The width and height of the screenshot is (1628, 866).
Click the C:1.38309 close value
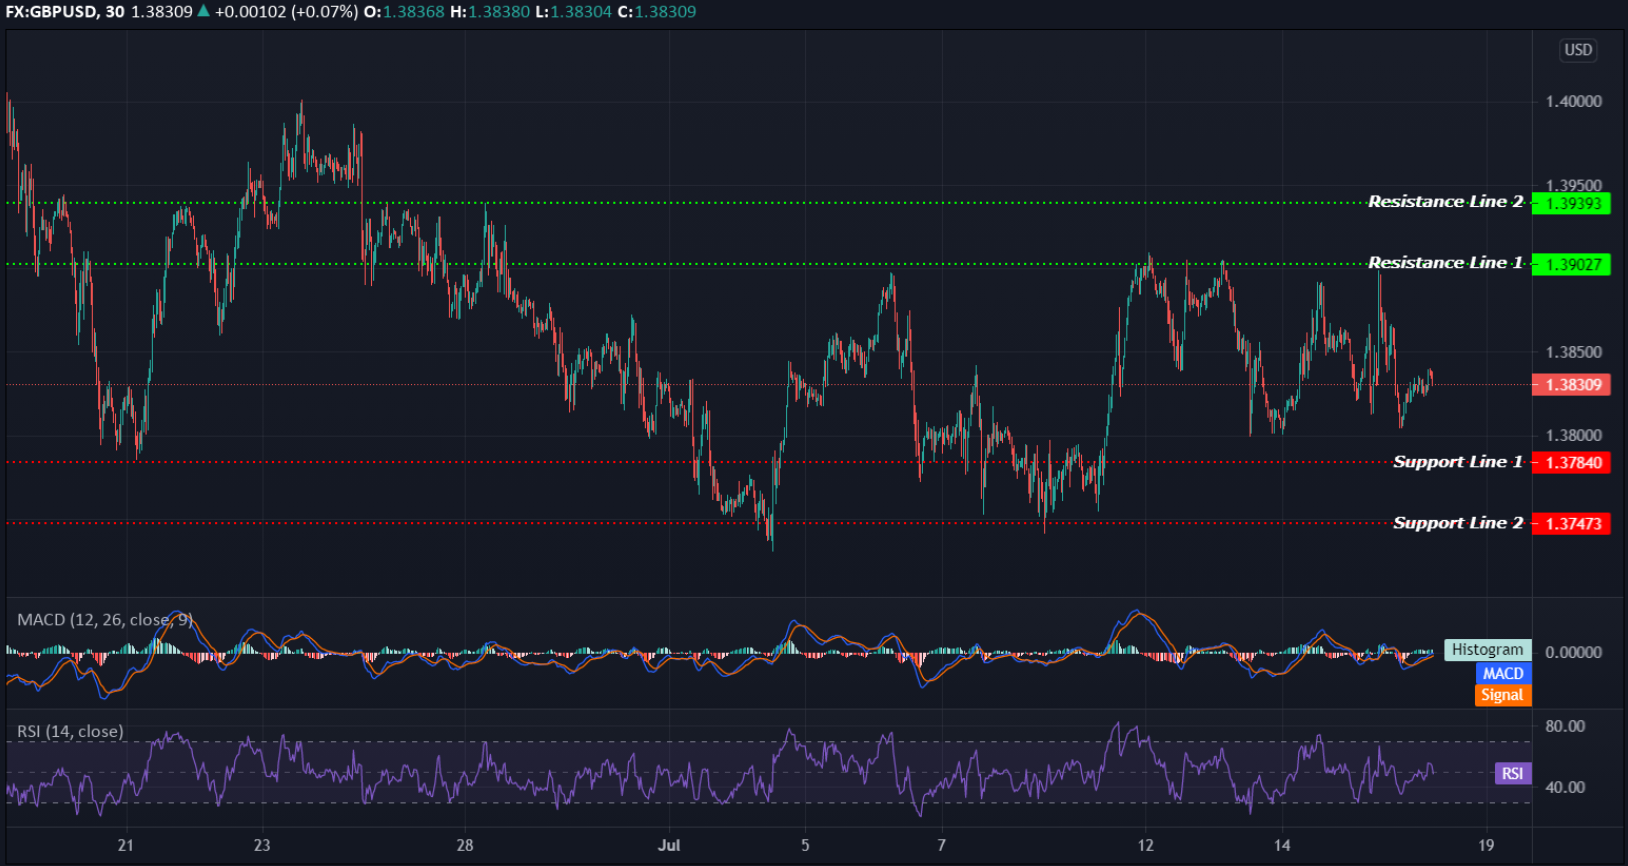657,12
